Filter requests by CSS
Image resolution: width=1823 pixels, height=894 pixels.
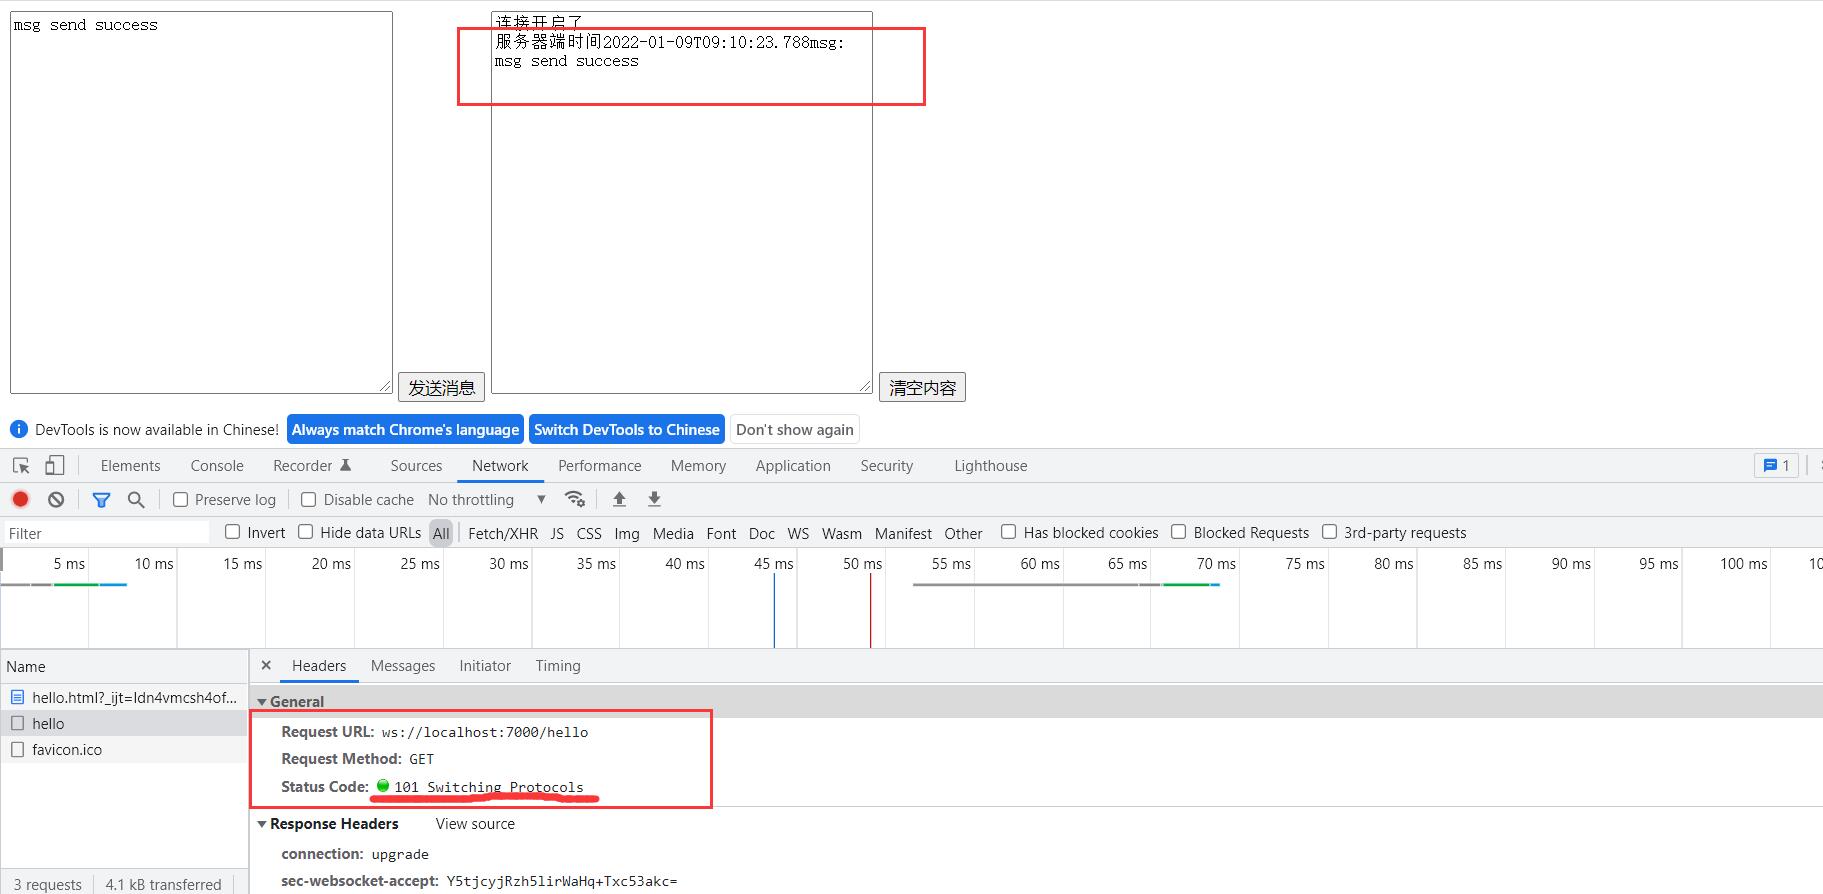click(x=589, y=533)
